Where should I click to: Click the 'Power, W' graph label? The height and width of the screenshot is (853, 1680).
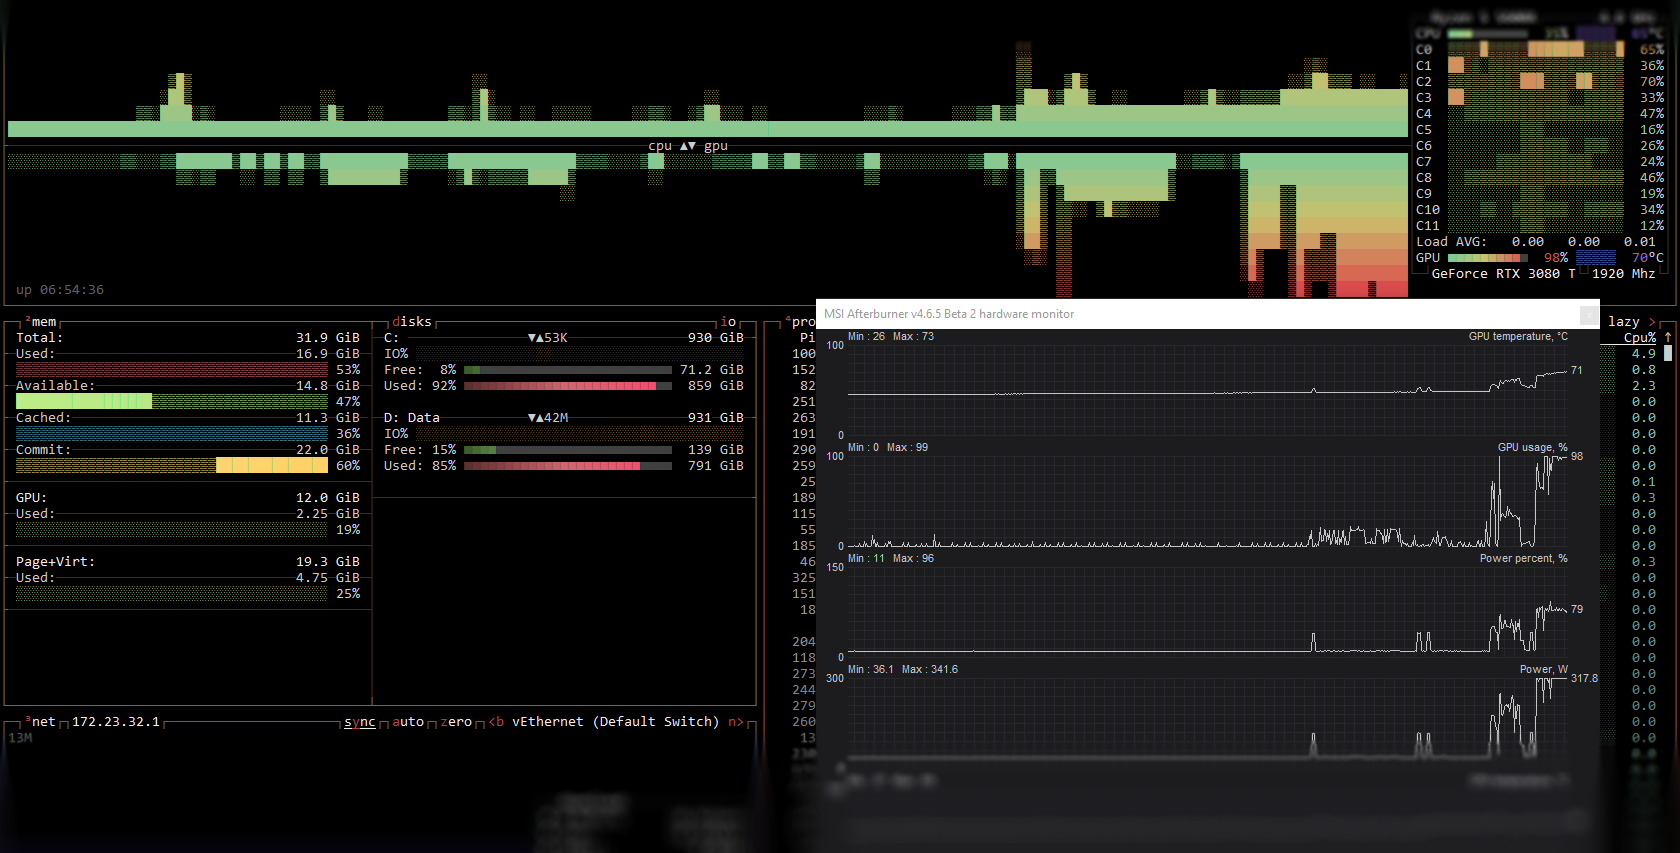[1544, 670]
